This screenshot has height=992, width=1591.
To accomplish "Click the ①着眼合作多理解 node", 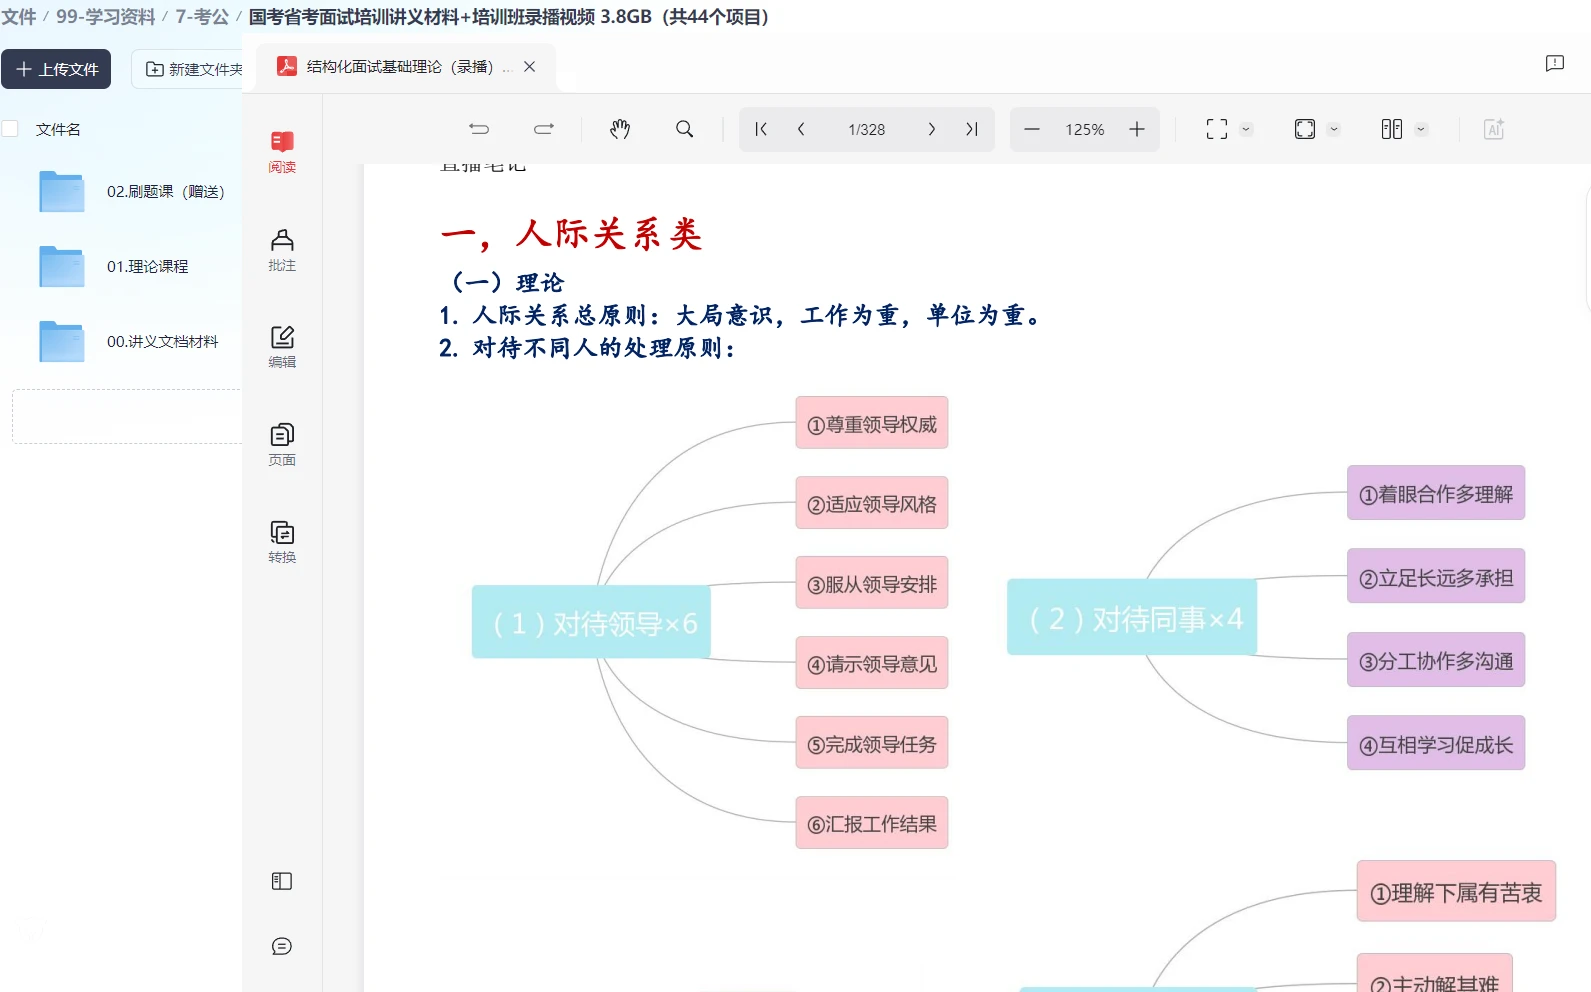I will point(1436,493).
